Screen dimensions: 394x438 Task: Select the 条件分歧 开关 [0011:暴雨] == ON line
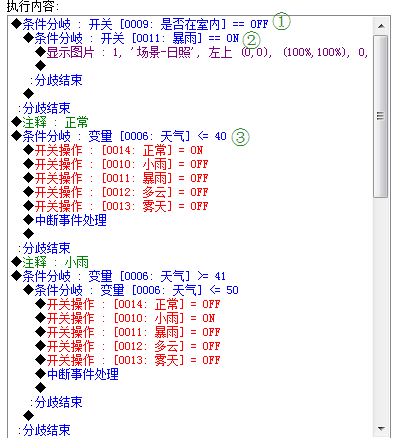(x=132, y=38)
